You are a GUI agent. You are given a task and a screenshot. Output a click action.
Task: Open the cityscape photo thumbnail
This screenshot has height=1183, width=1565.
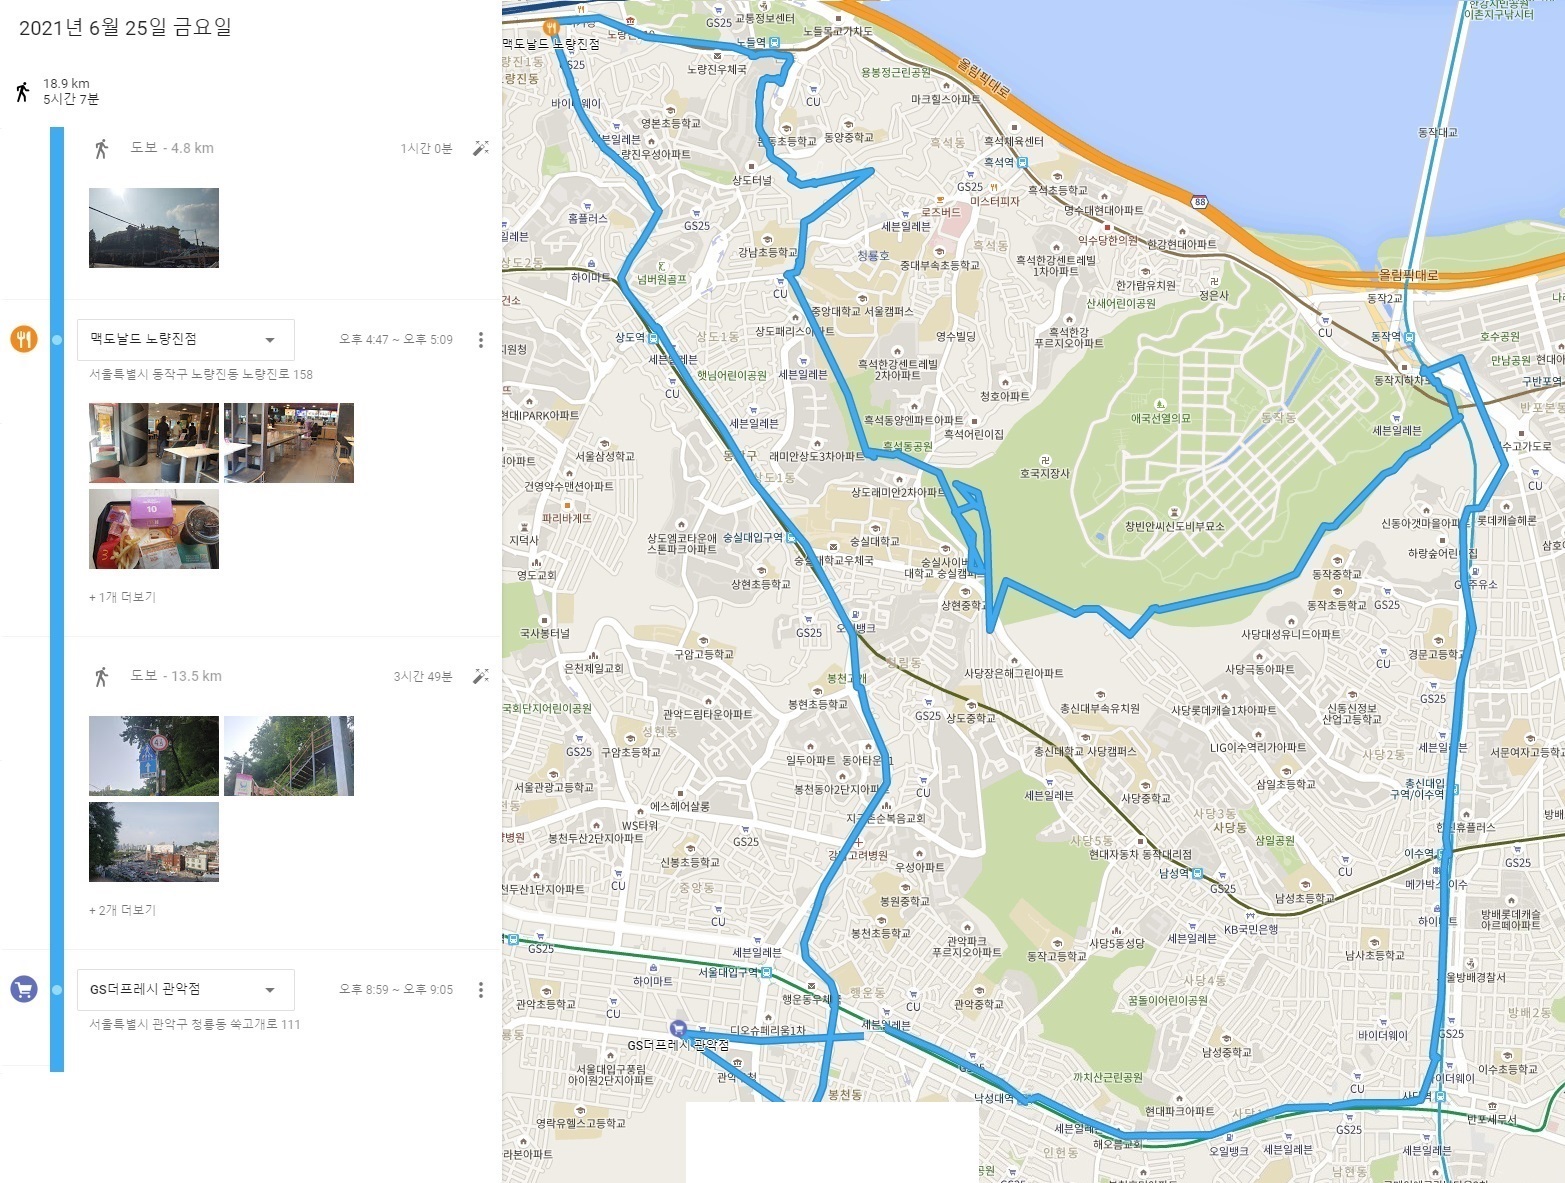(x=154, y=842)
